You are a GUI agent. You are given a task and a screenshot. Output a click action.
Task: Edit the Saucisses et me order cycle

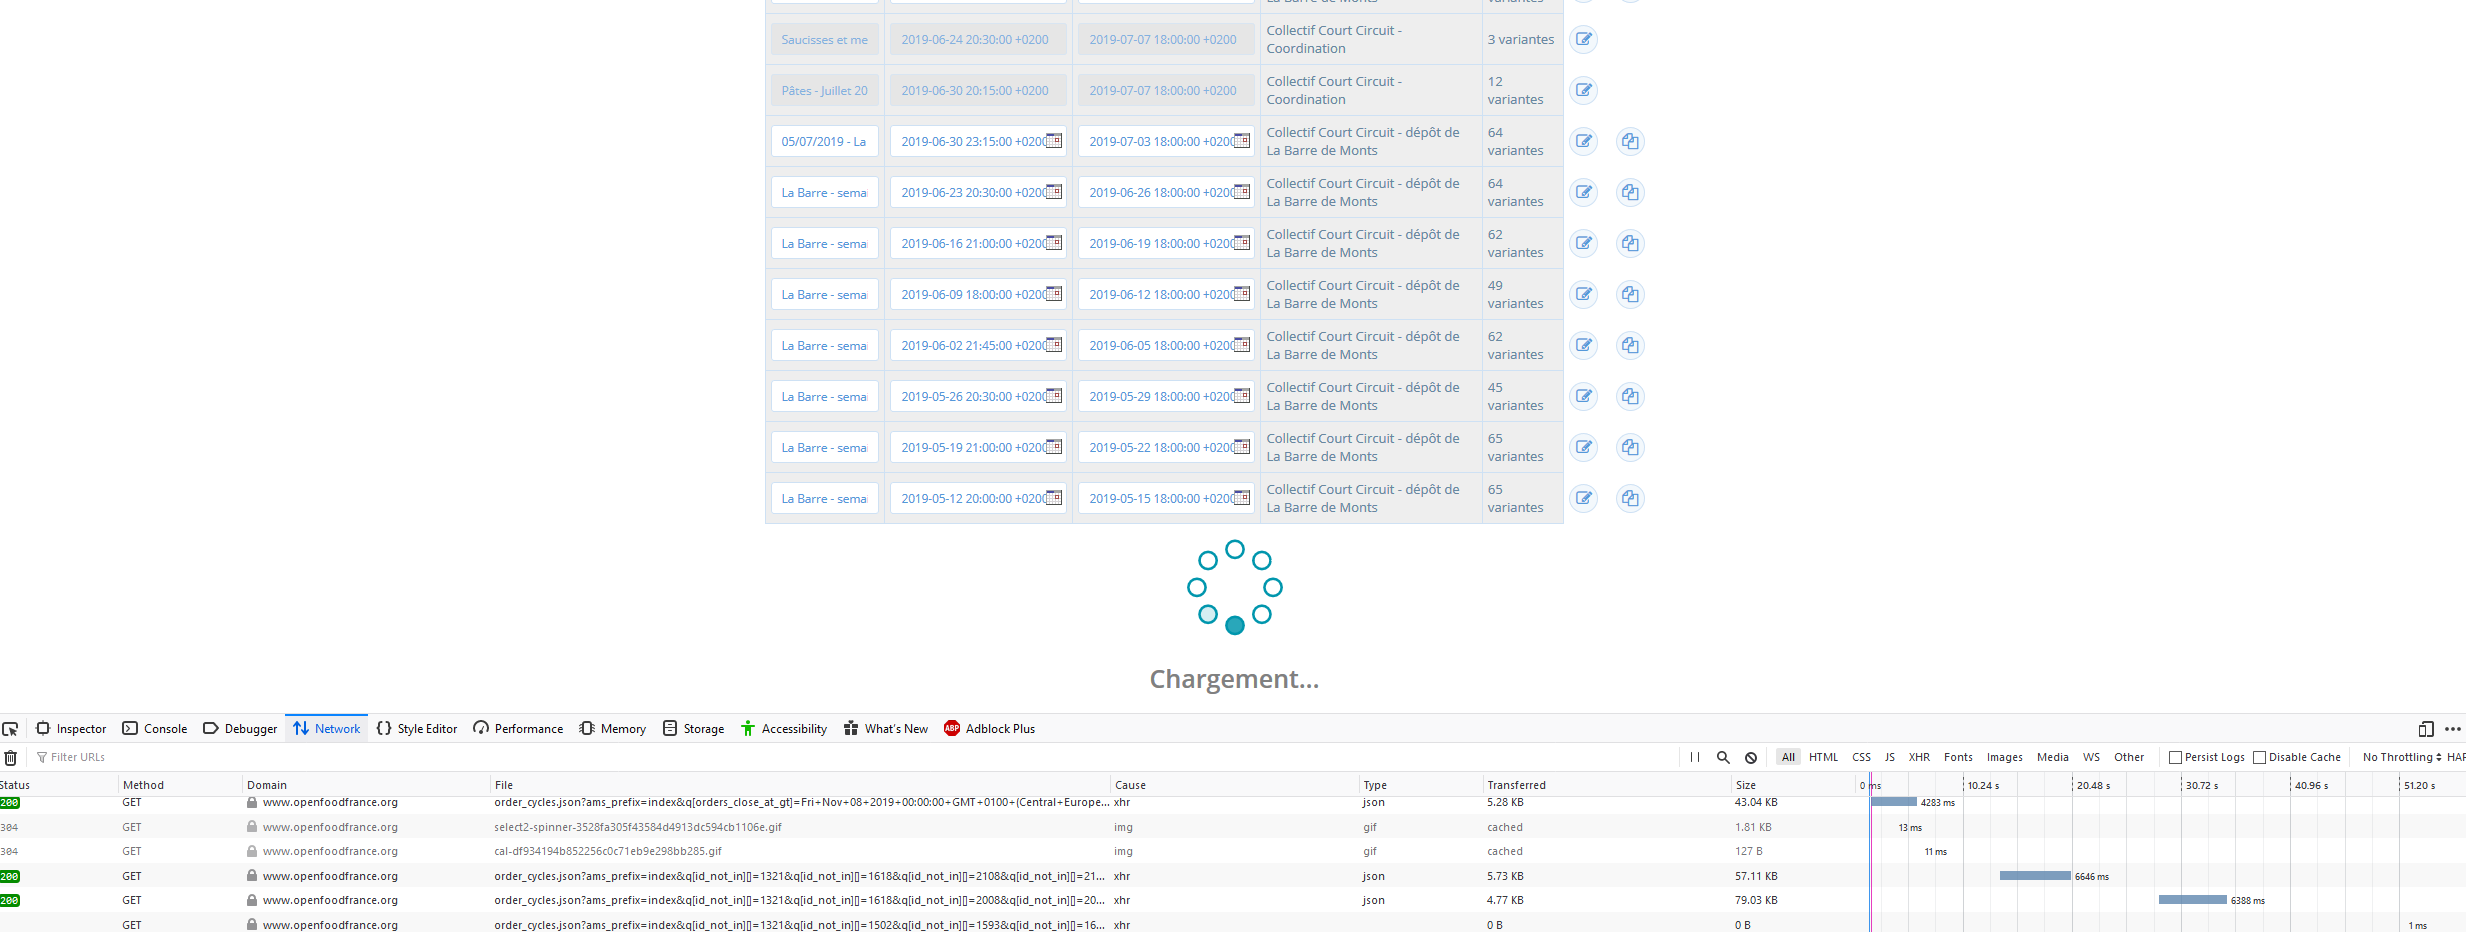(x=1583, y=39)
